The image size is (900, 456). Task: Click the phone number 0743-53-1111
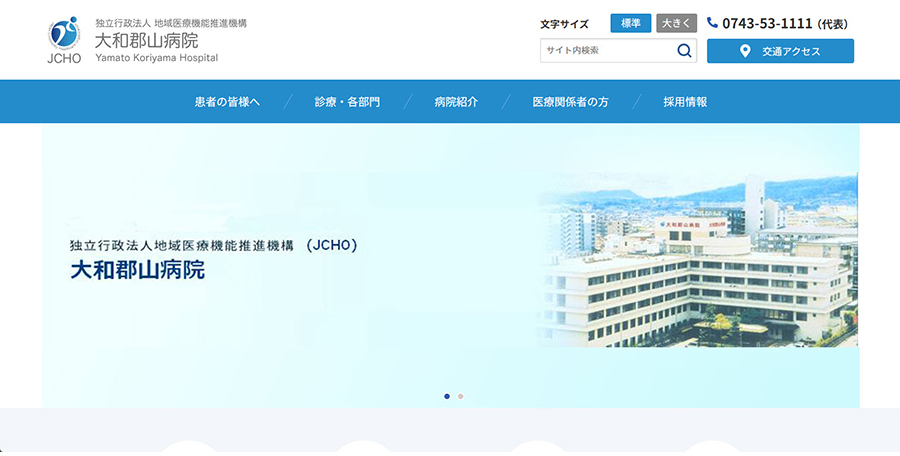click(767, 24)
